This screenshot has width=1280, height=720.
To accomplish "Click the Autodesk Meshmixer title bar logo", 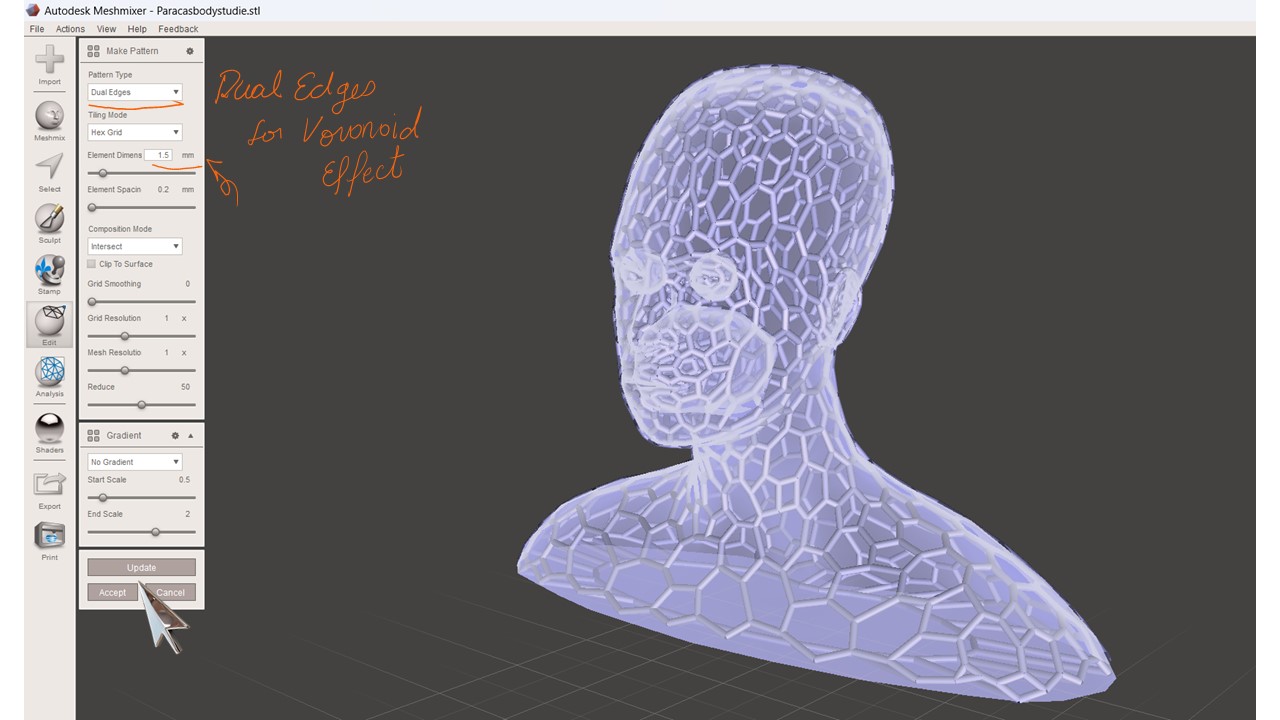I will 32,10.
